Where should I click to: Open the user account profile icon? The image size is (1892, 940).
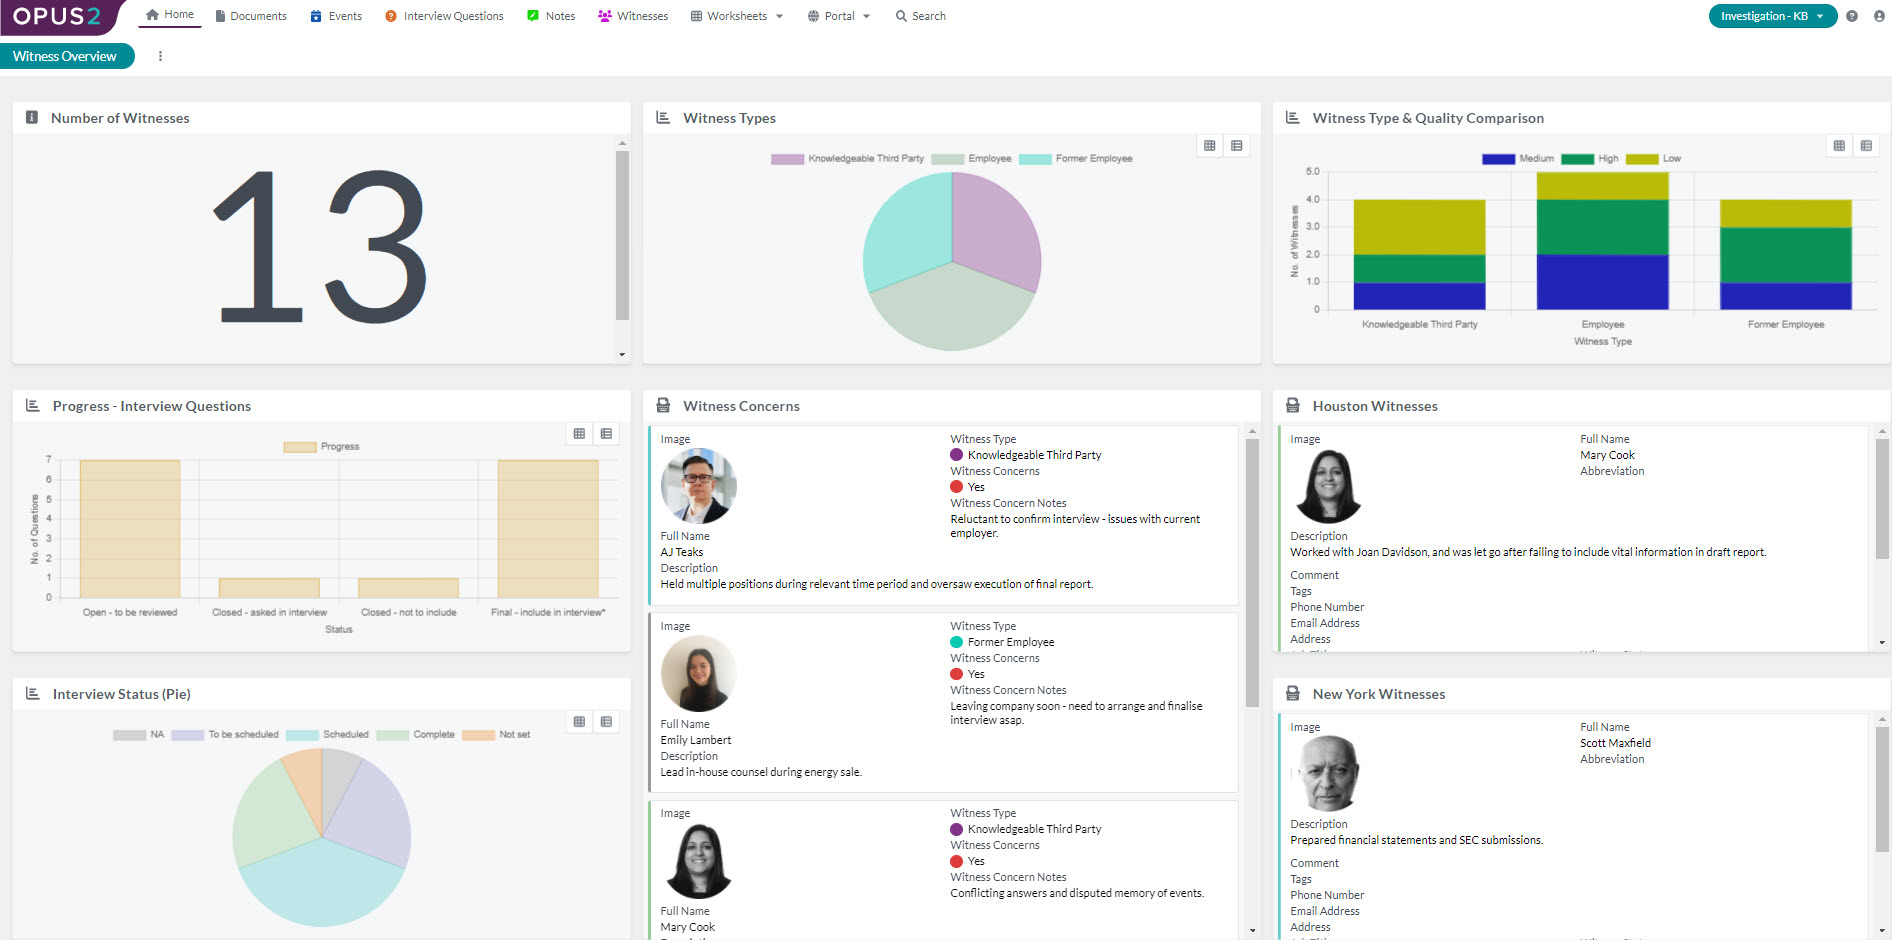[x=1878, y=16]
